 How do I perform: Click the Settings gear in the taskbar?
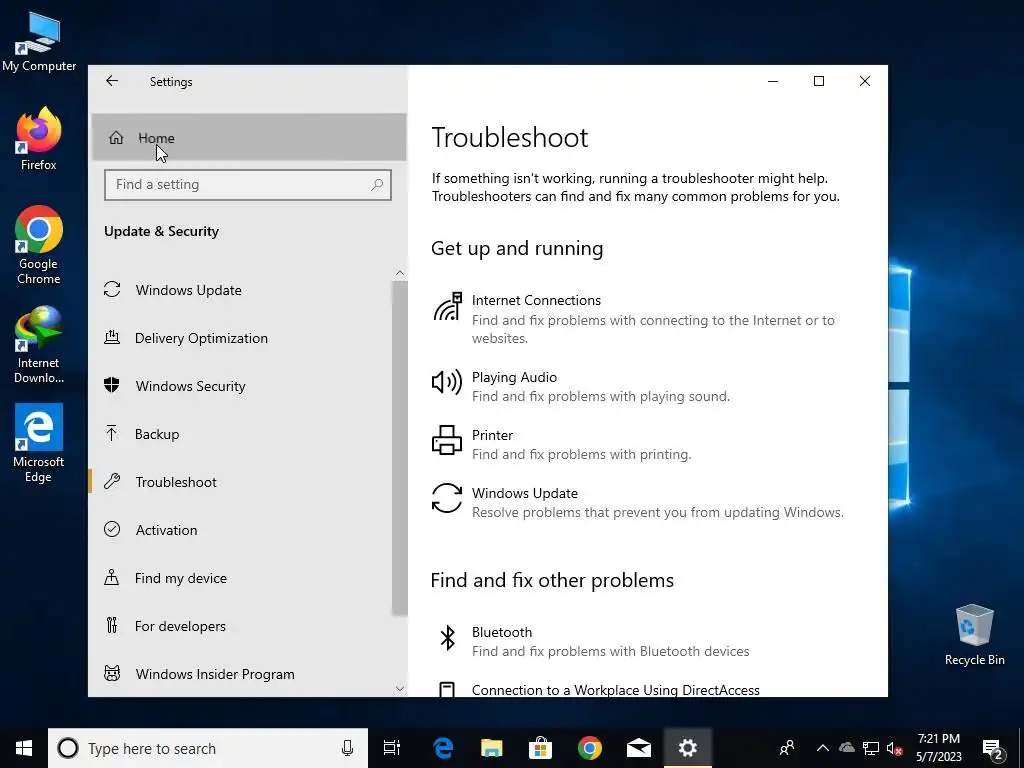pyautogui.click(x=688, y=748)
